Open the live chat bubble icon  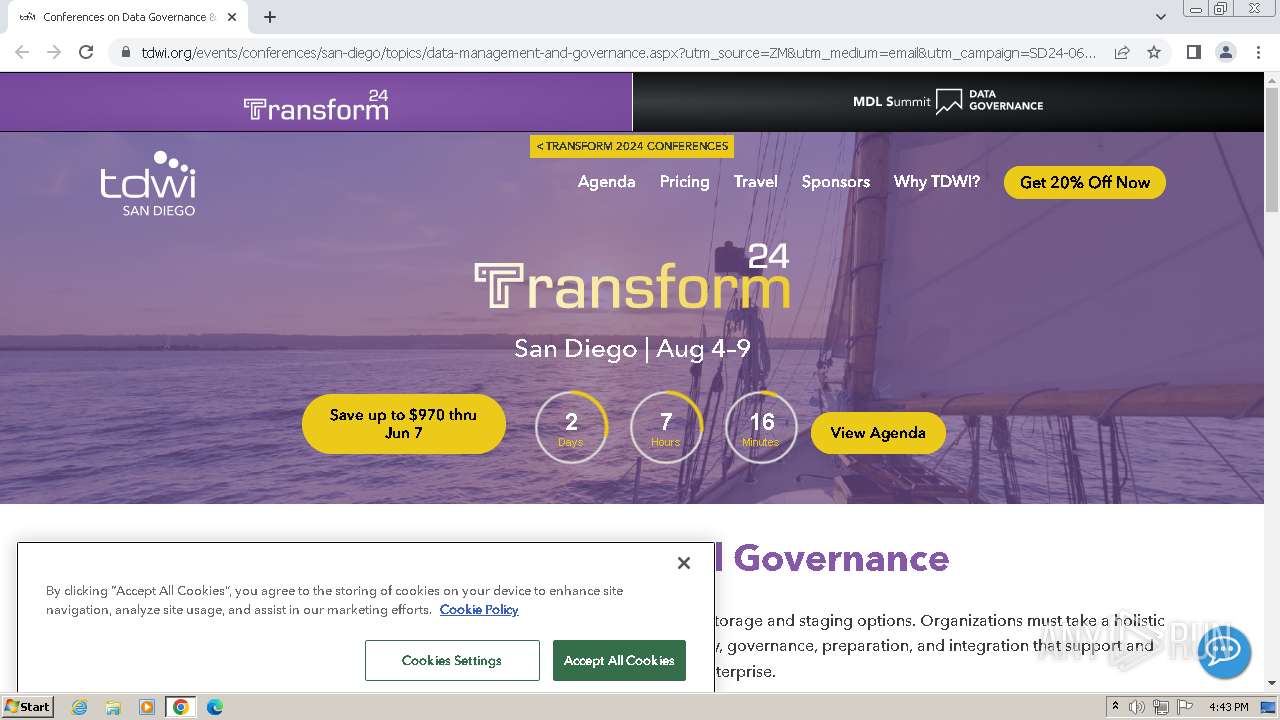point(1223,652)
